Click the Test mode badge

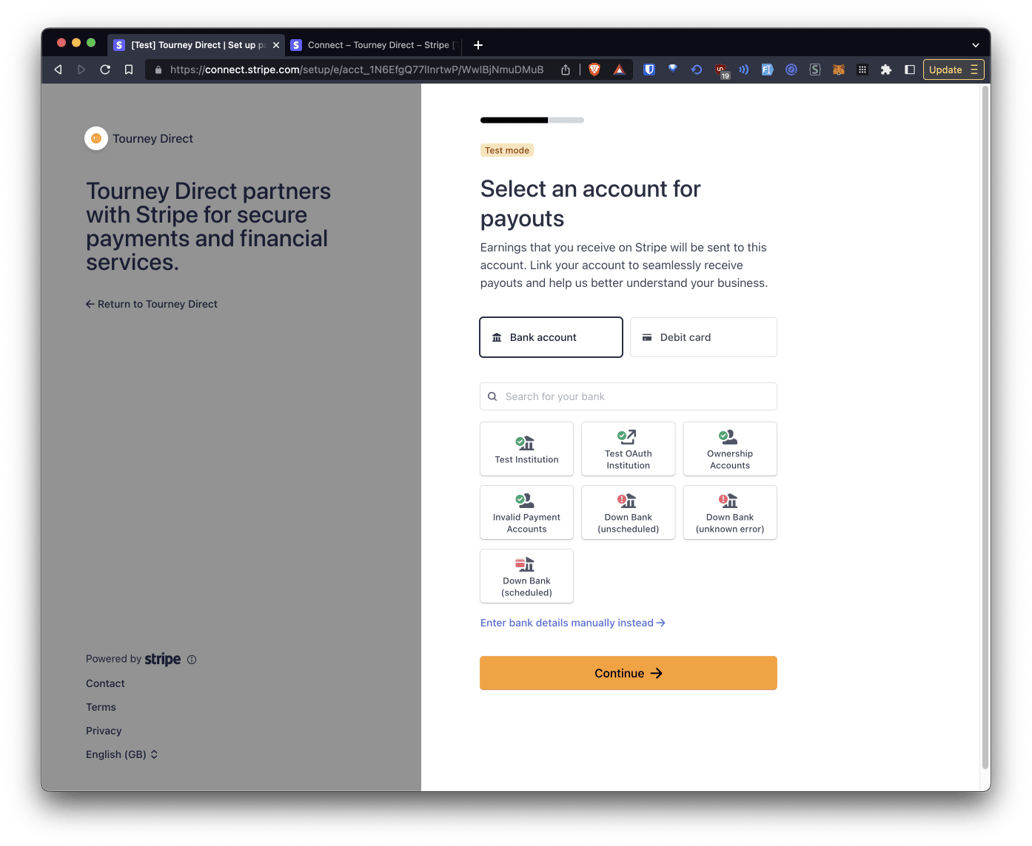(506, 149)
